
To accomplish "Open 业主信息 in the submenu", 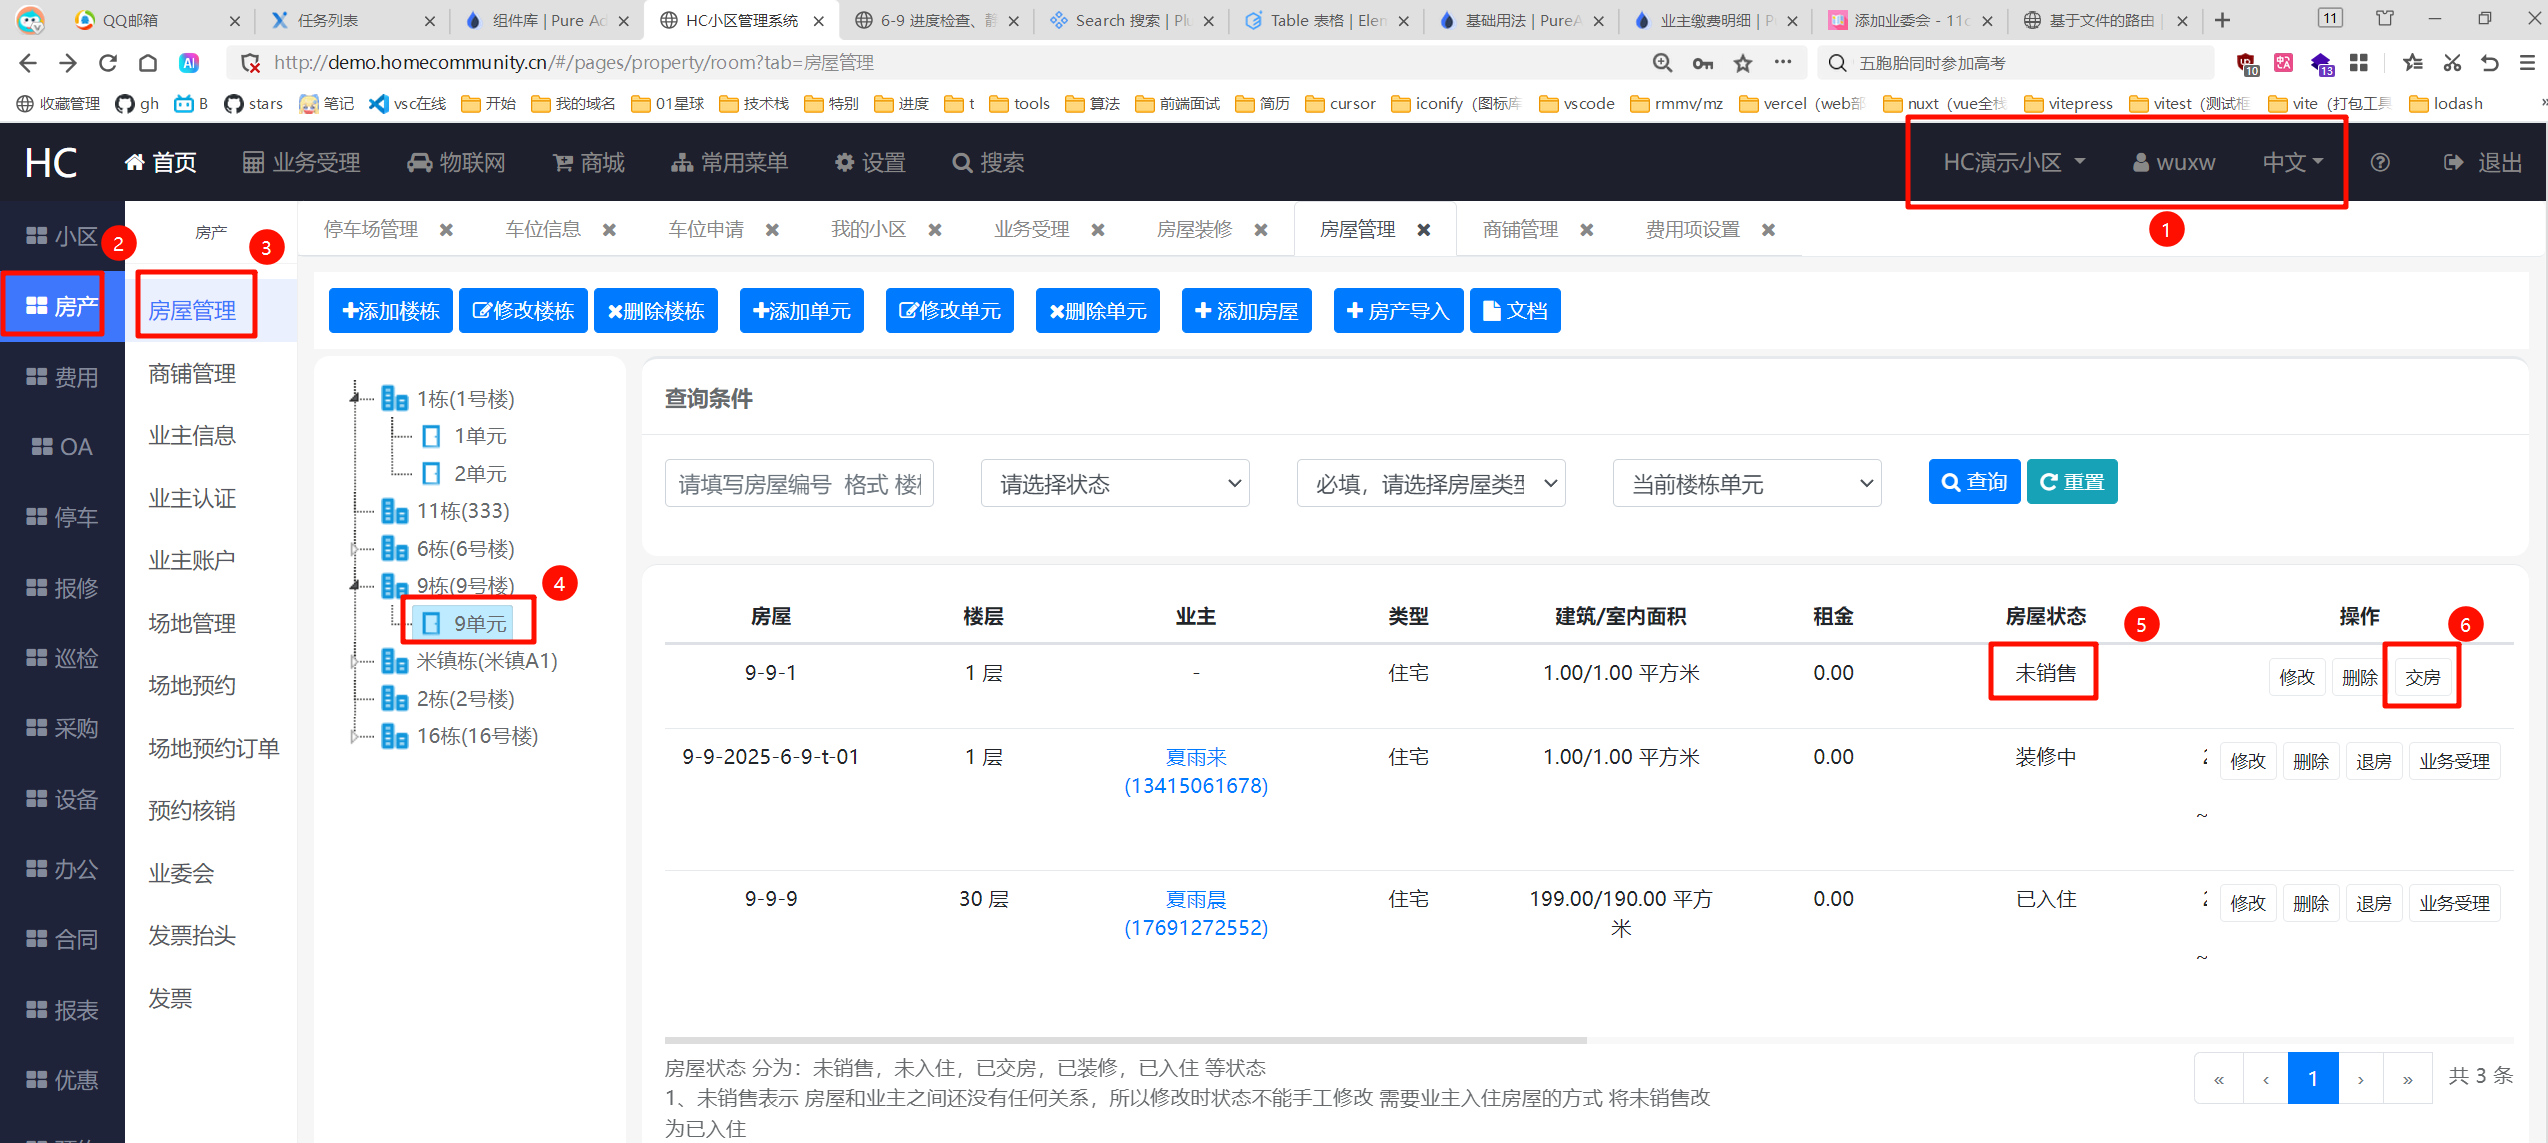I will click(x=192, y=436).
